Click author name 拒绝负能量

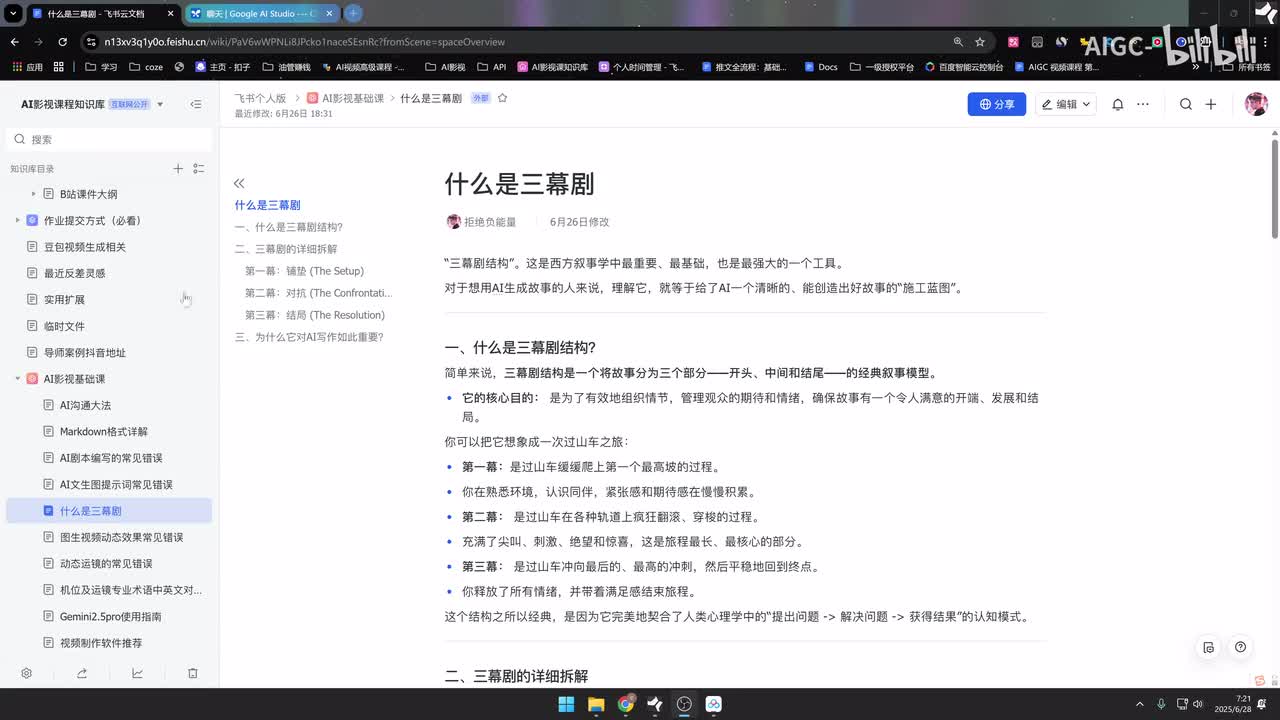point(490,222)
